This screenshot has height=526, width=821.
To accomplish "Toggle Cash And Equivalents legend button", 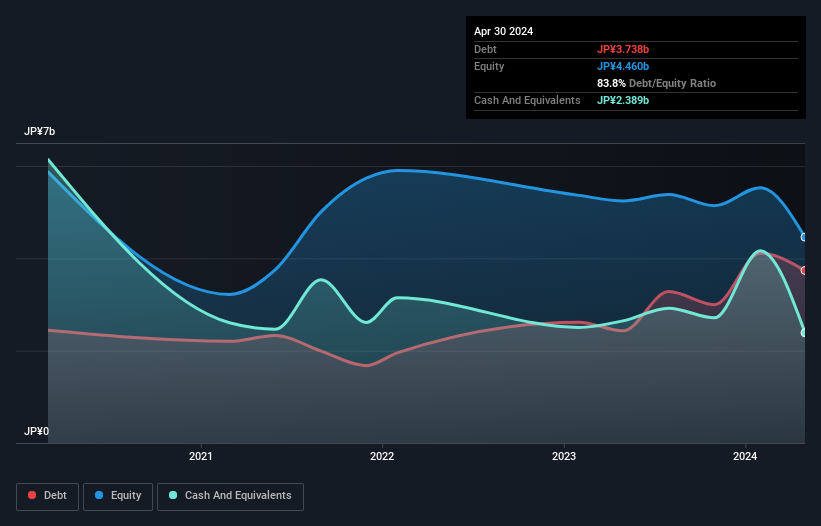I will coord(230,496).
